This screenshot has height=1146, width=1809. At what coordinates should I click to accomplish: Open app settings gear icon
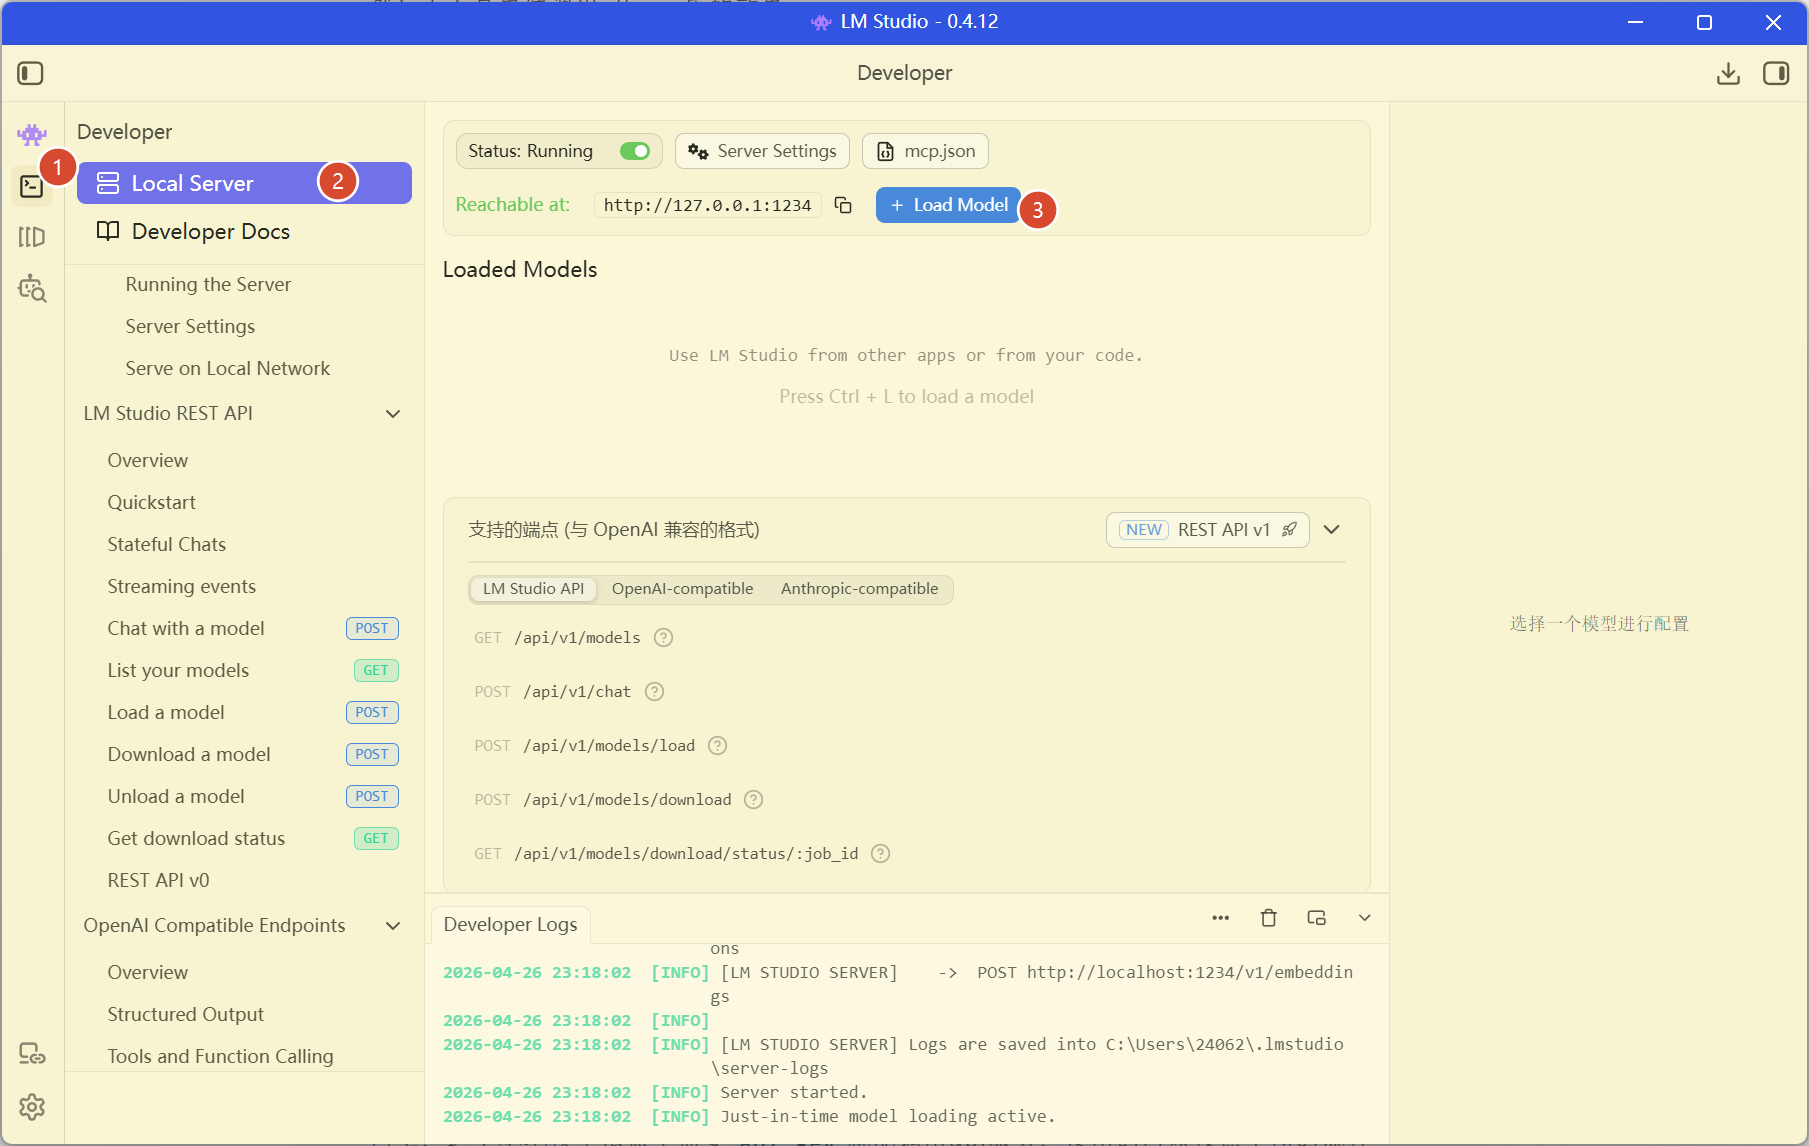point(32,1107)
